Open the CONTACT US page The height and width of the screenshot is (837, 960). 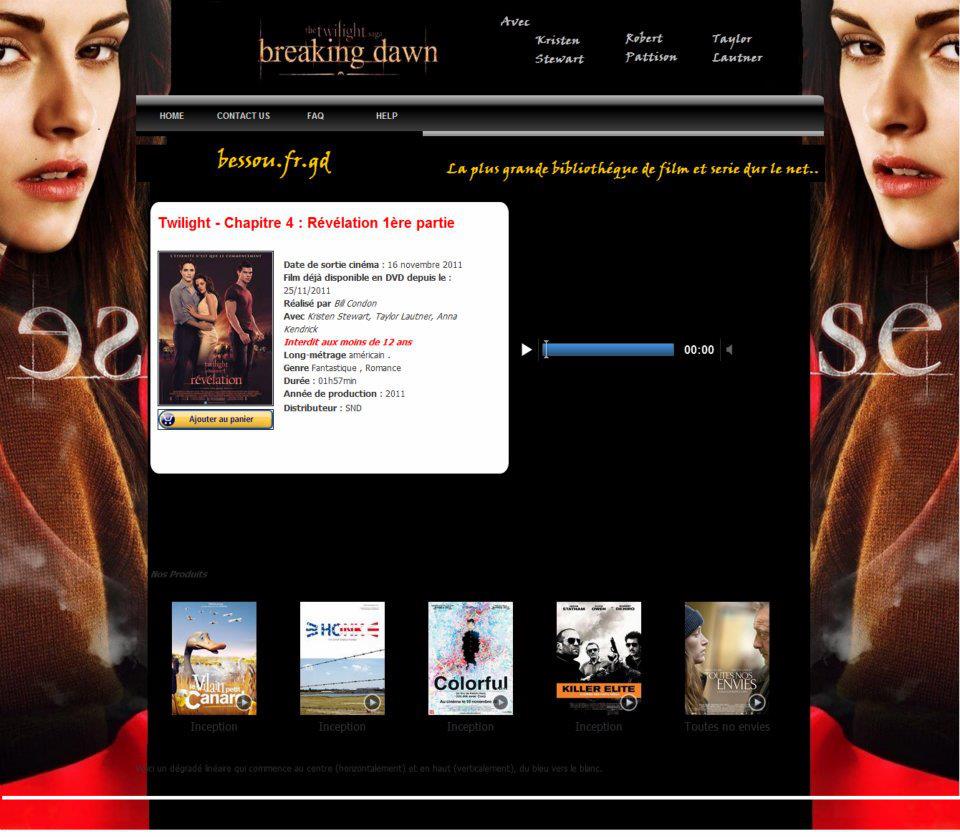[243, 116]
